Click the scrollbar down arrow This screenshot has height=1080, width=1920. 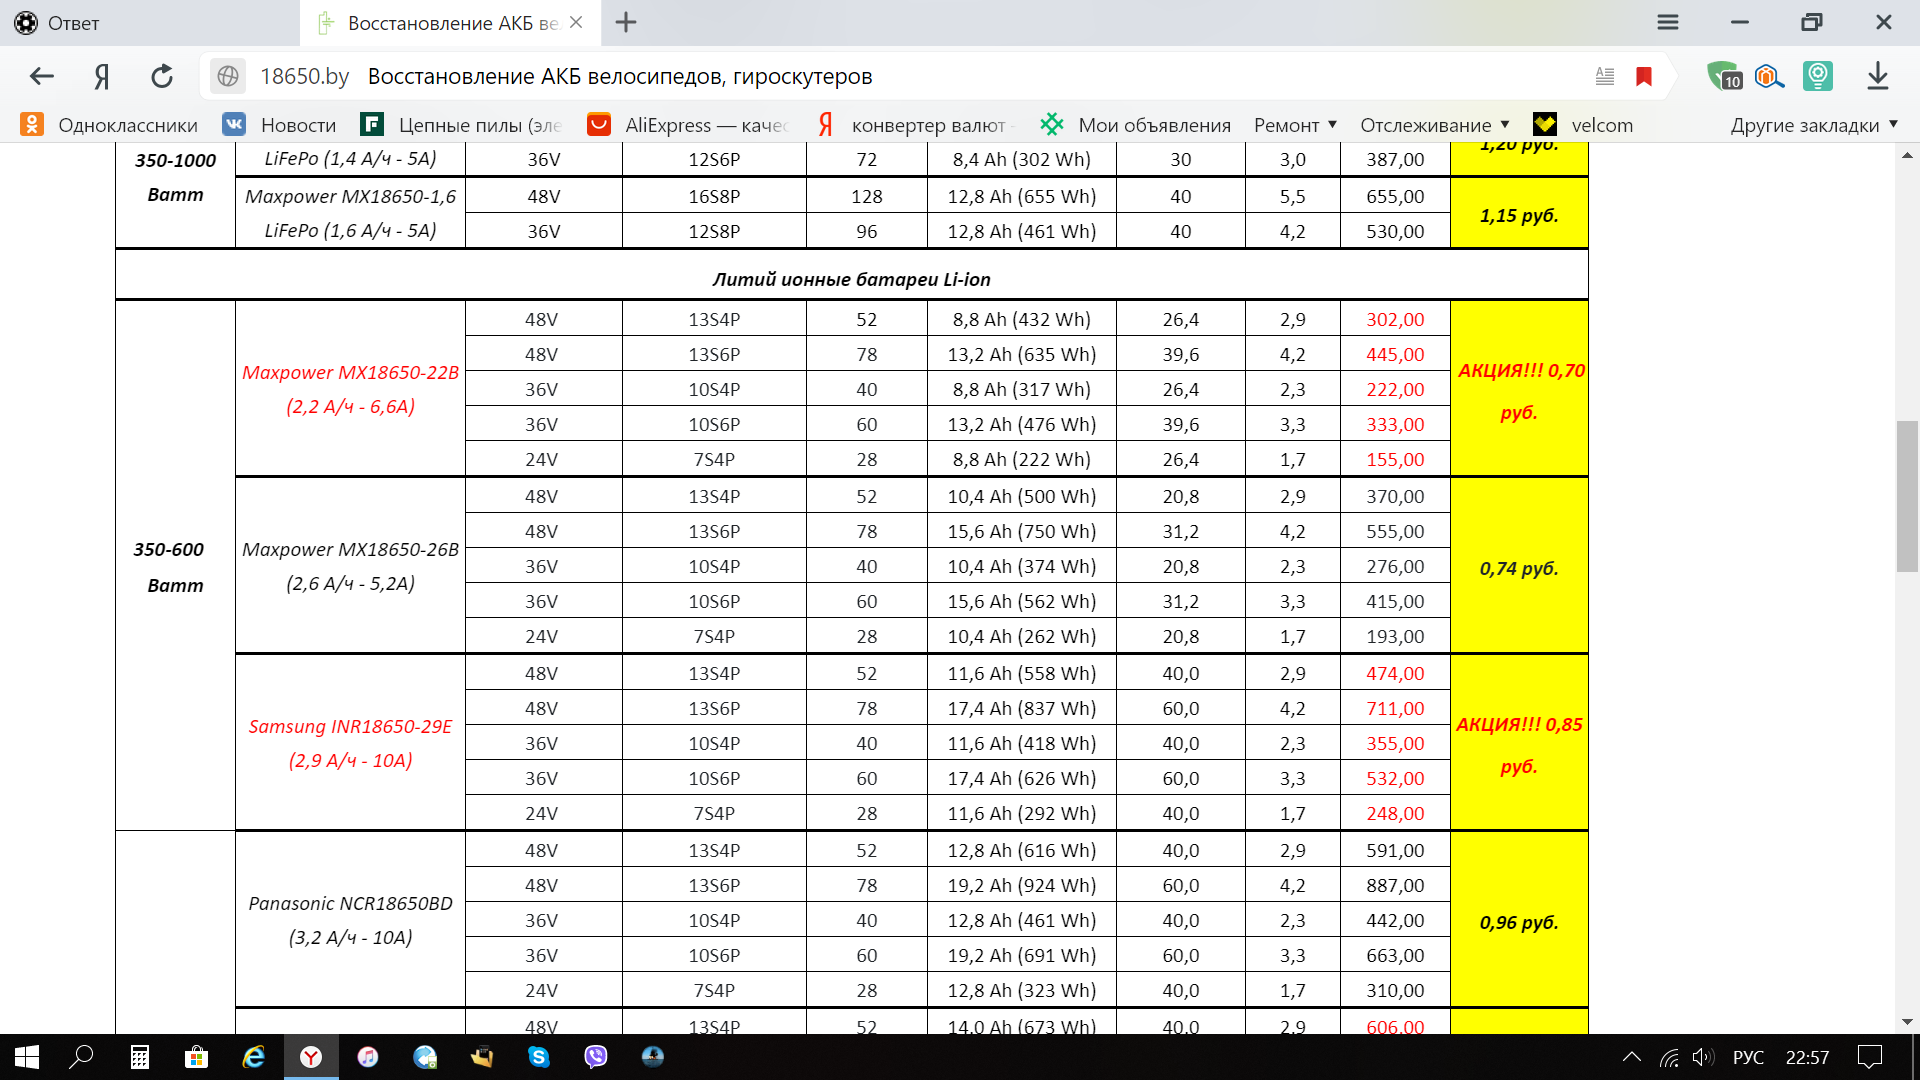point(1907,1022)
